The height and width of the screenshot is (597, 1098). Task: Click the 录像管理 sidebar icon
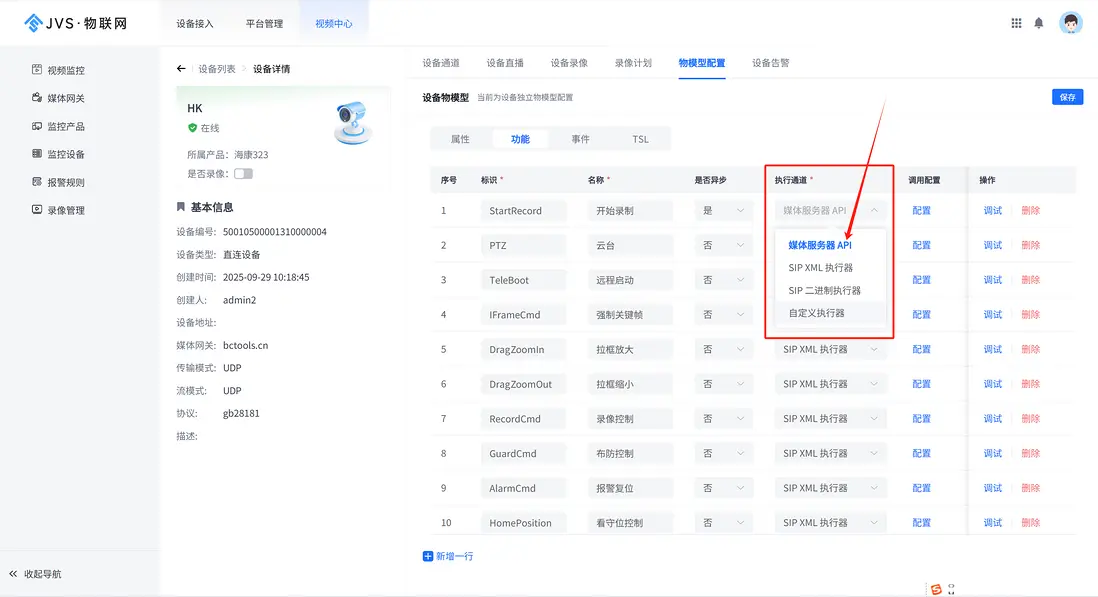point(37,209)
